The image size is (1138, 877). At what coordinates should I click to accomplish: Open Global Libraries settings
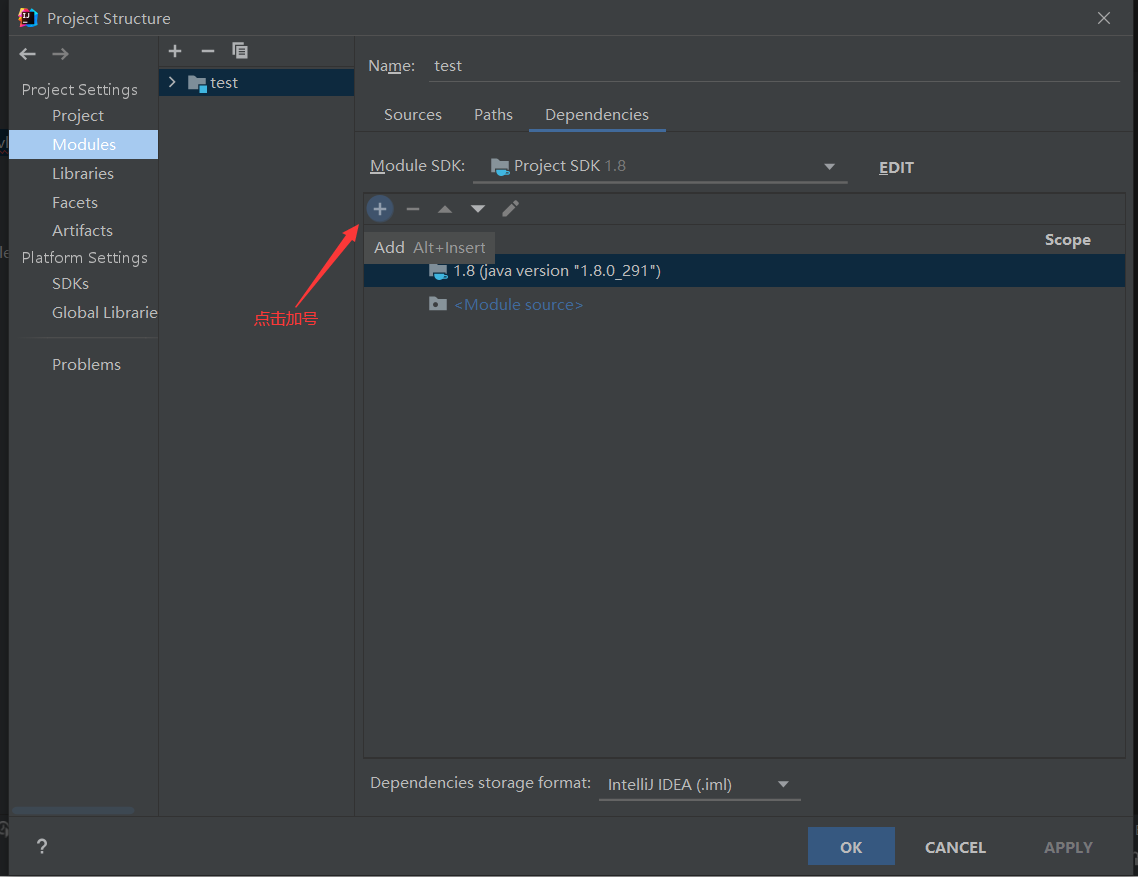pos(105,312)
